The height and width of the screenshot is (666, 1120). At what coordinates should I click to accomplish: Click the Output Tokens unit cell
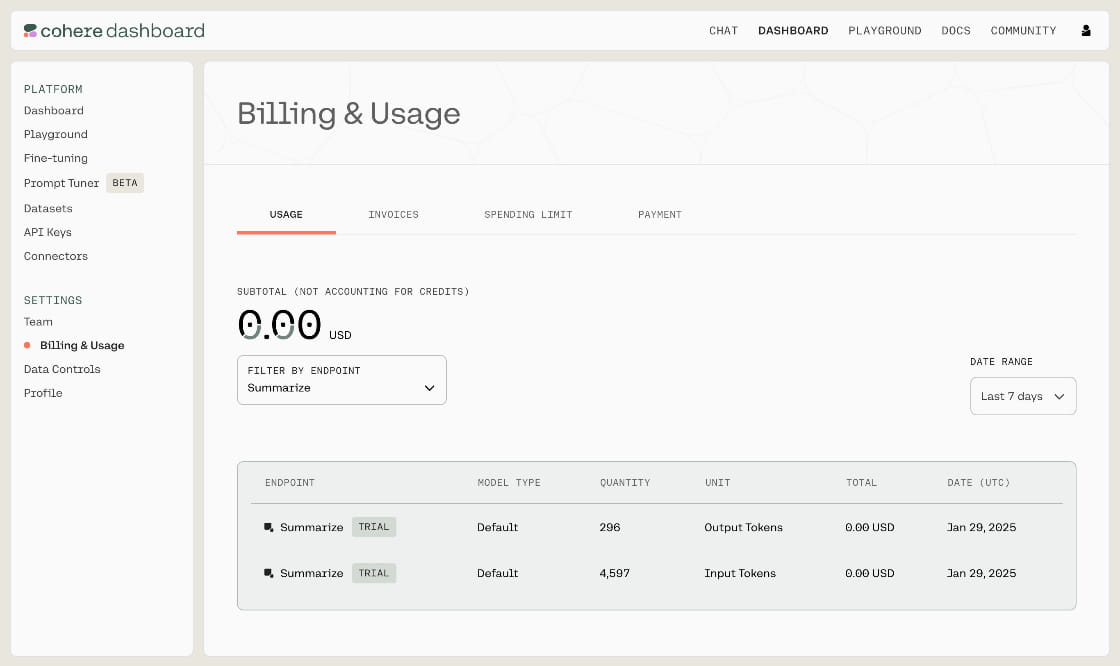click(744, 527)
